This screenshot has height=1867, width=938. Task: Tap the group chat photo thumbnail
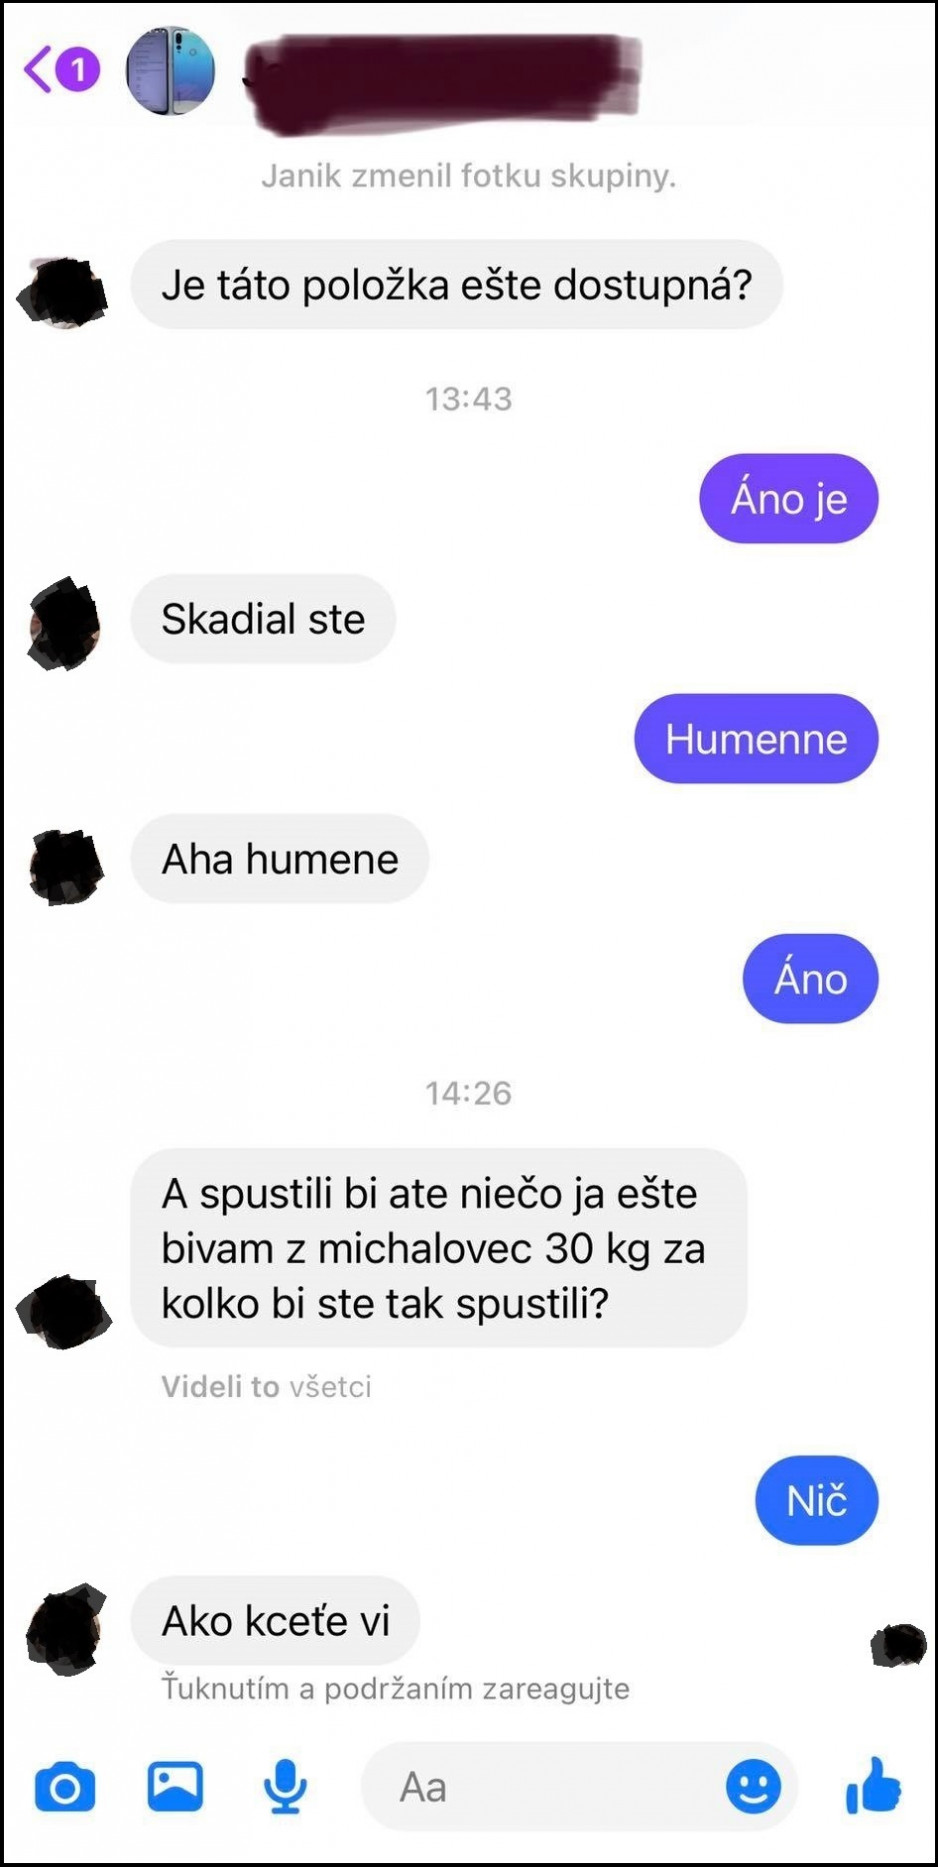click(x=170, y=70)
